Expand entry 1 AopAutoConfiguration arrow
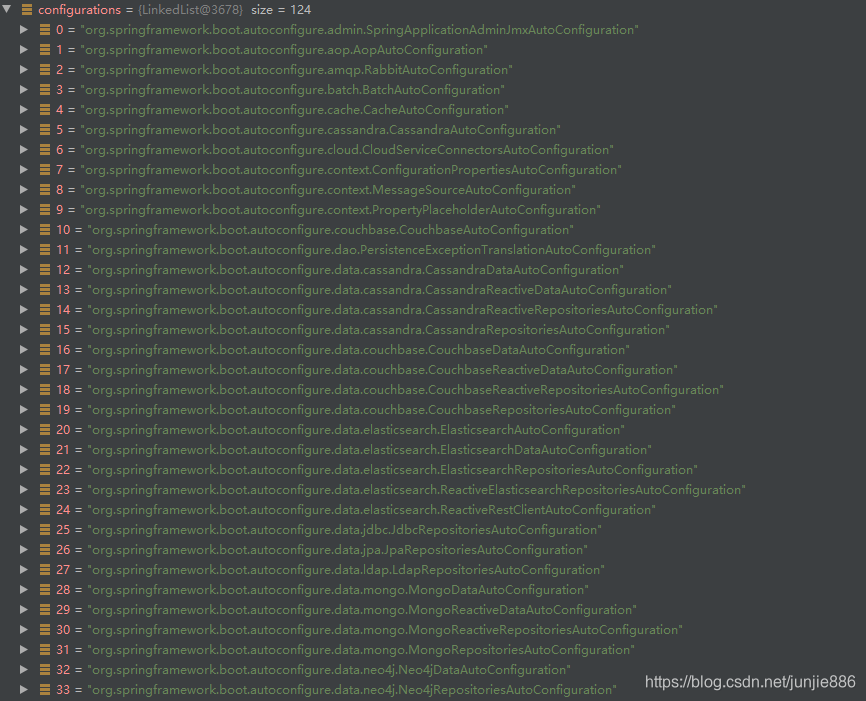 (x=24, y=50)
